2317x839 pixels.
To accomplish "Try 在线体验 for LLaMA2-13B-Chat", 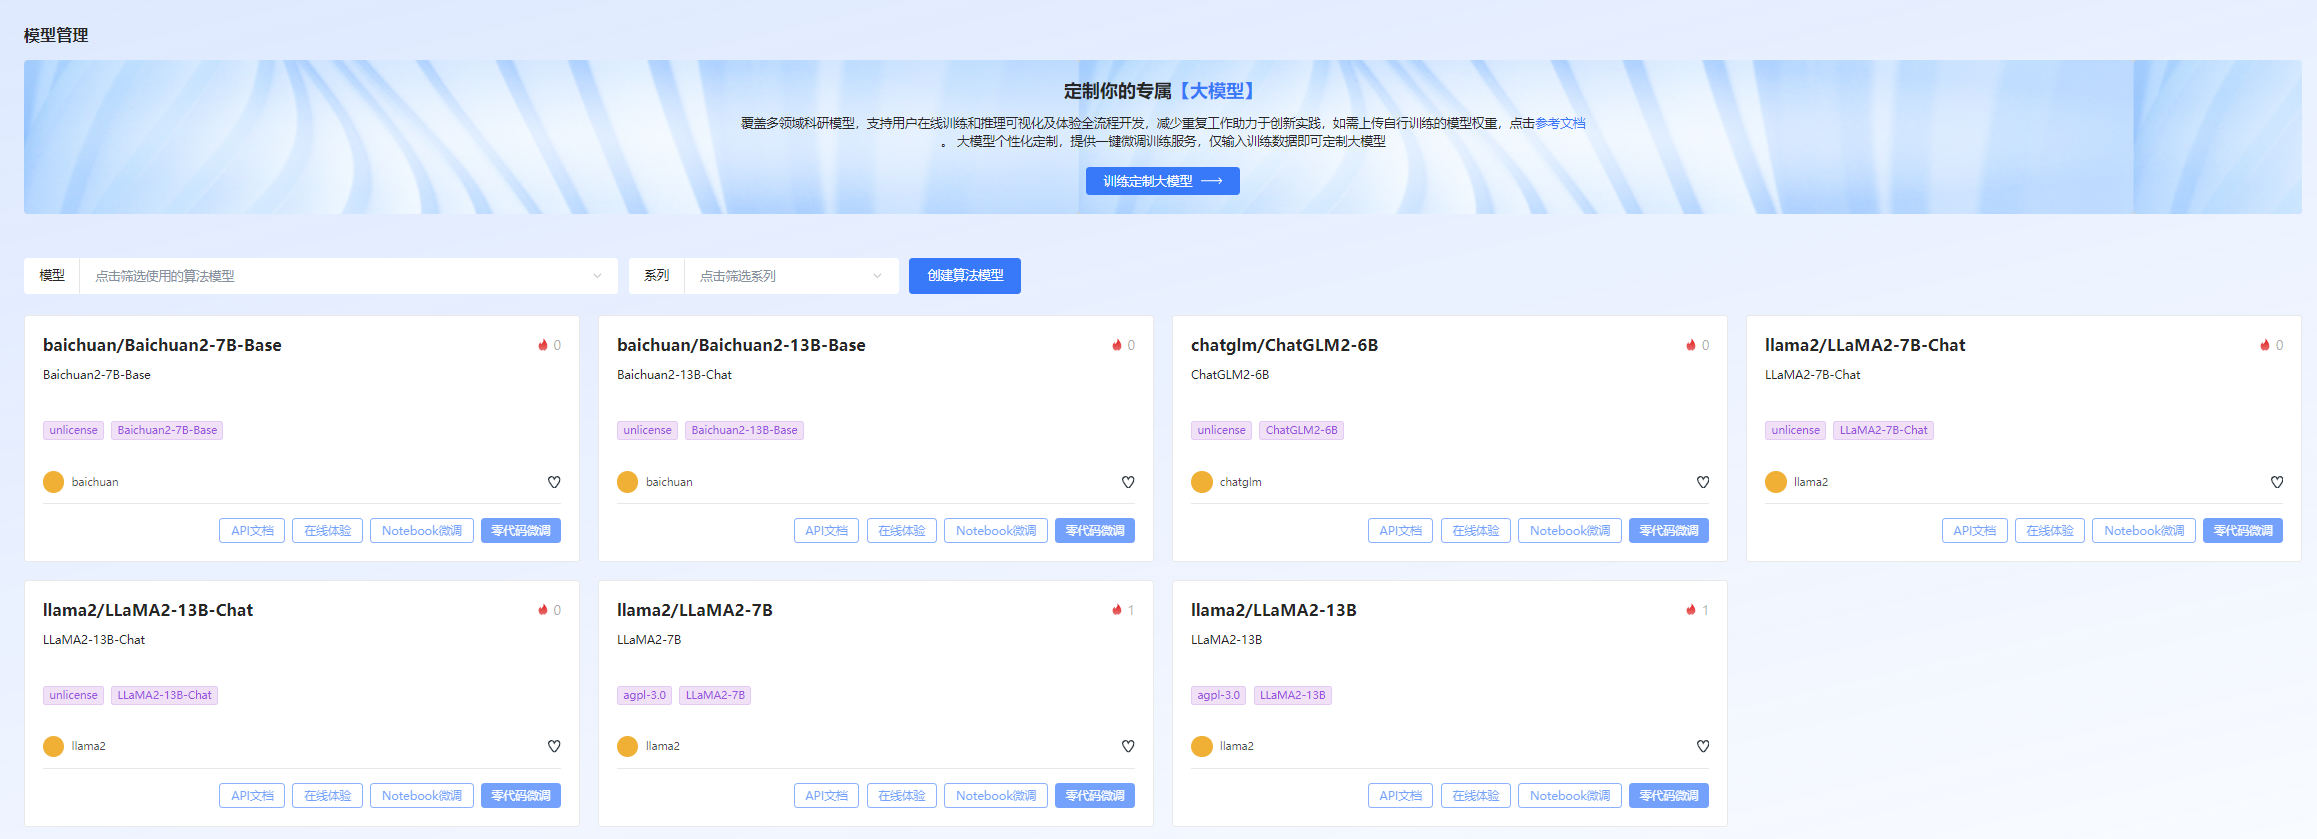I will click(x=327, y=796).
